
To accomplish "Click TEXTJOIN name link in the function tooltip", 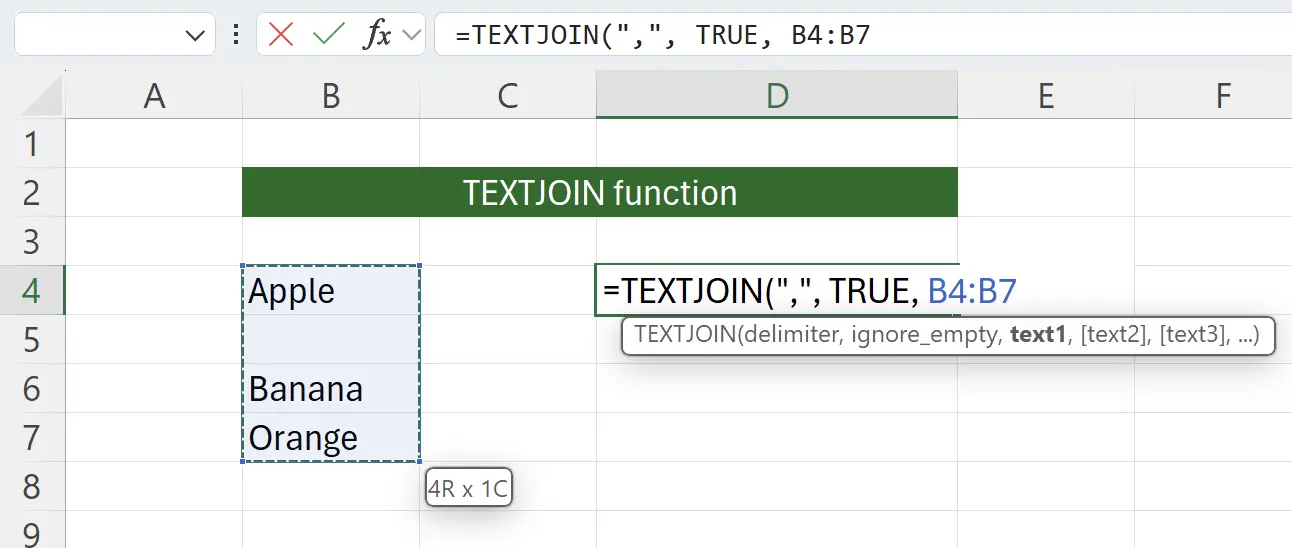I will point(685,336).
